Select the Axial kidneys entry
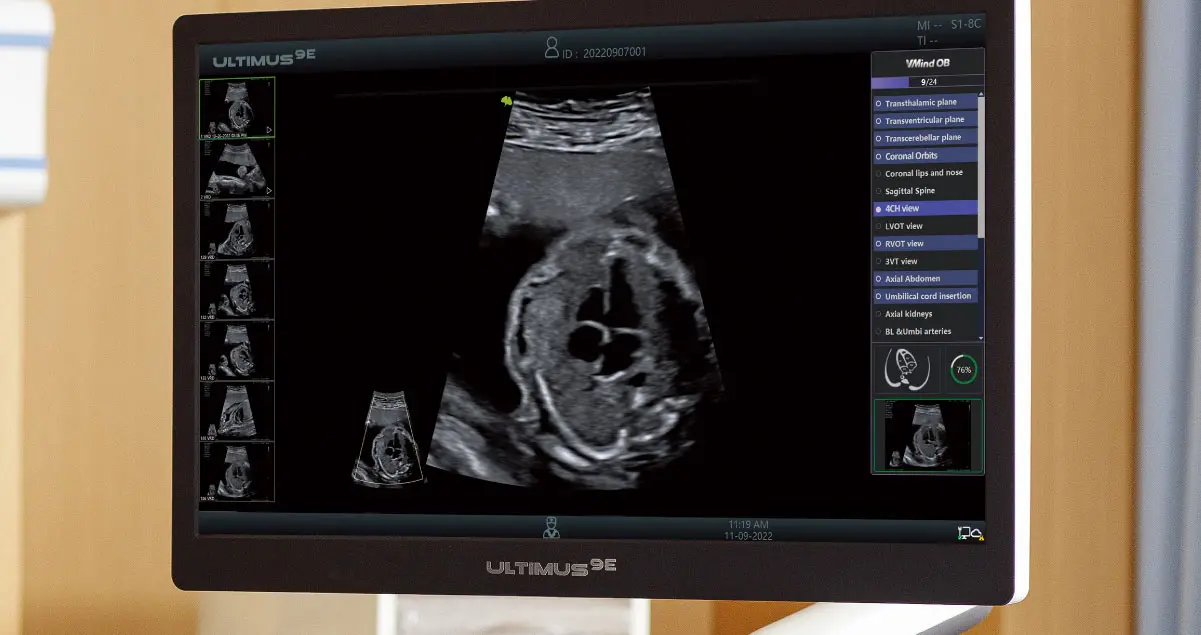This screenshot has width=1201, height=635. pyautogui.click(x=925, y=314)
